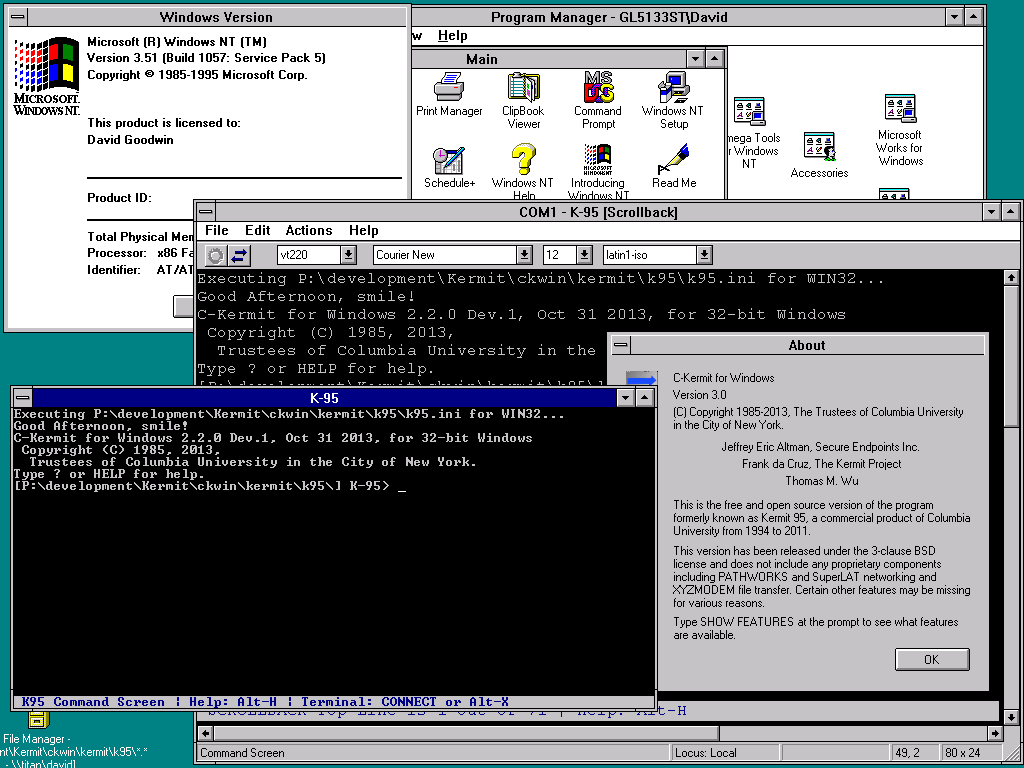Click the K-95> command prompt line in console

click(x=210, y=486)
